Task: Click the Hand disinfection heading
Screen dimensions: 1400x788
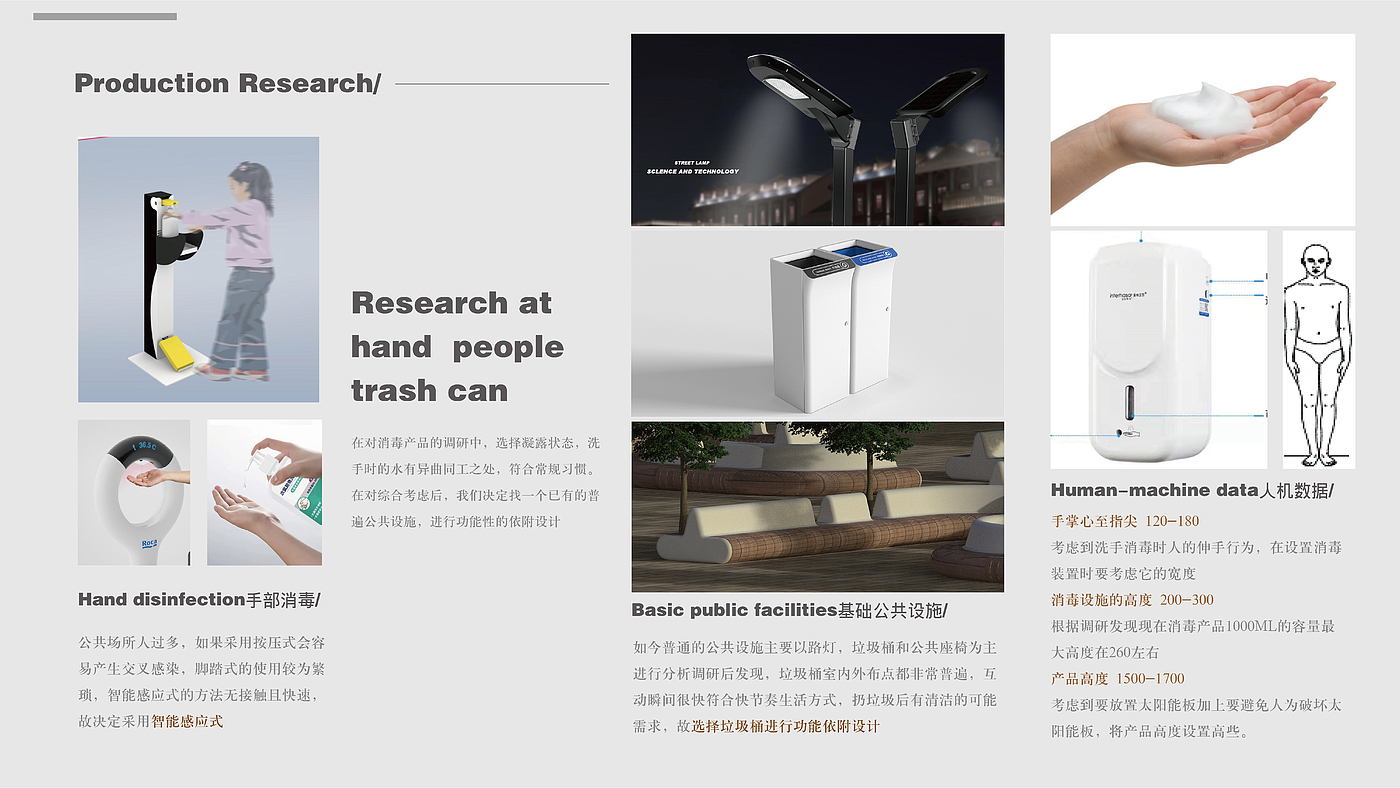Action: (199, 600)
